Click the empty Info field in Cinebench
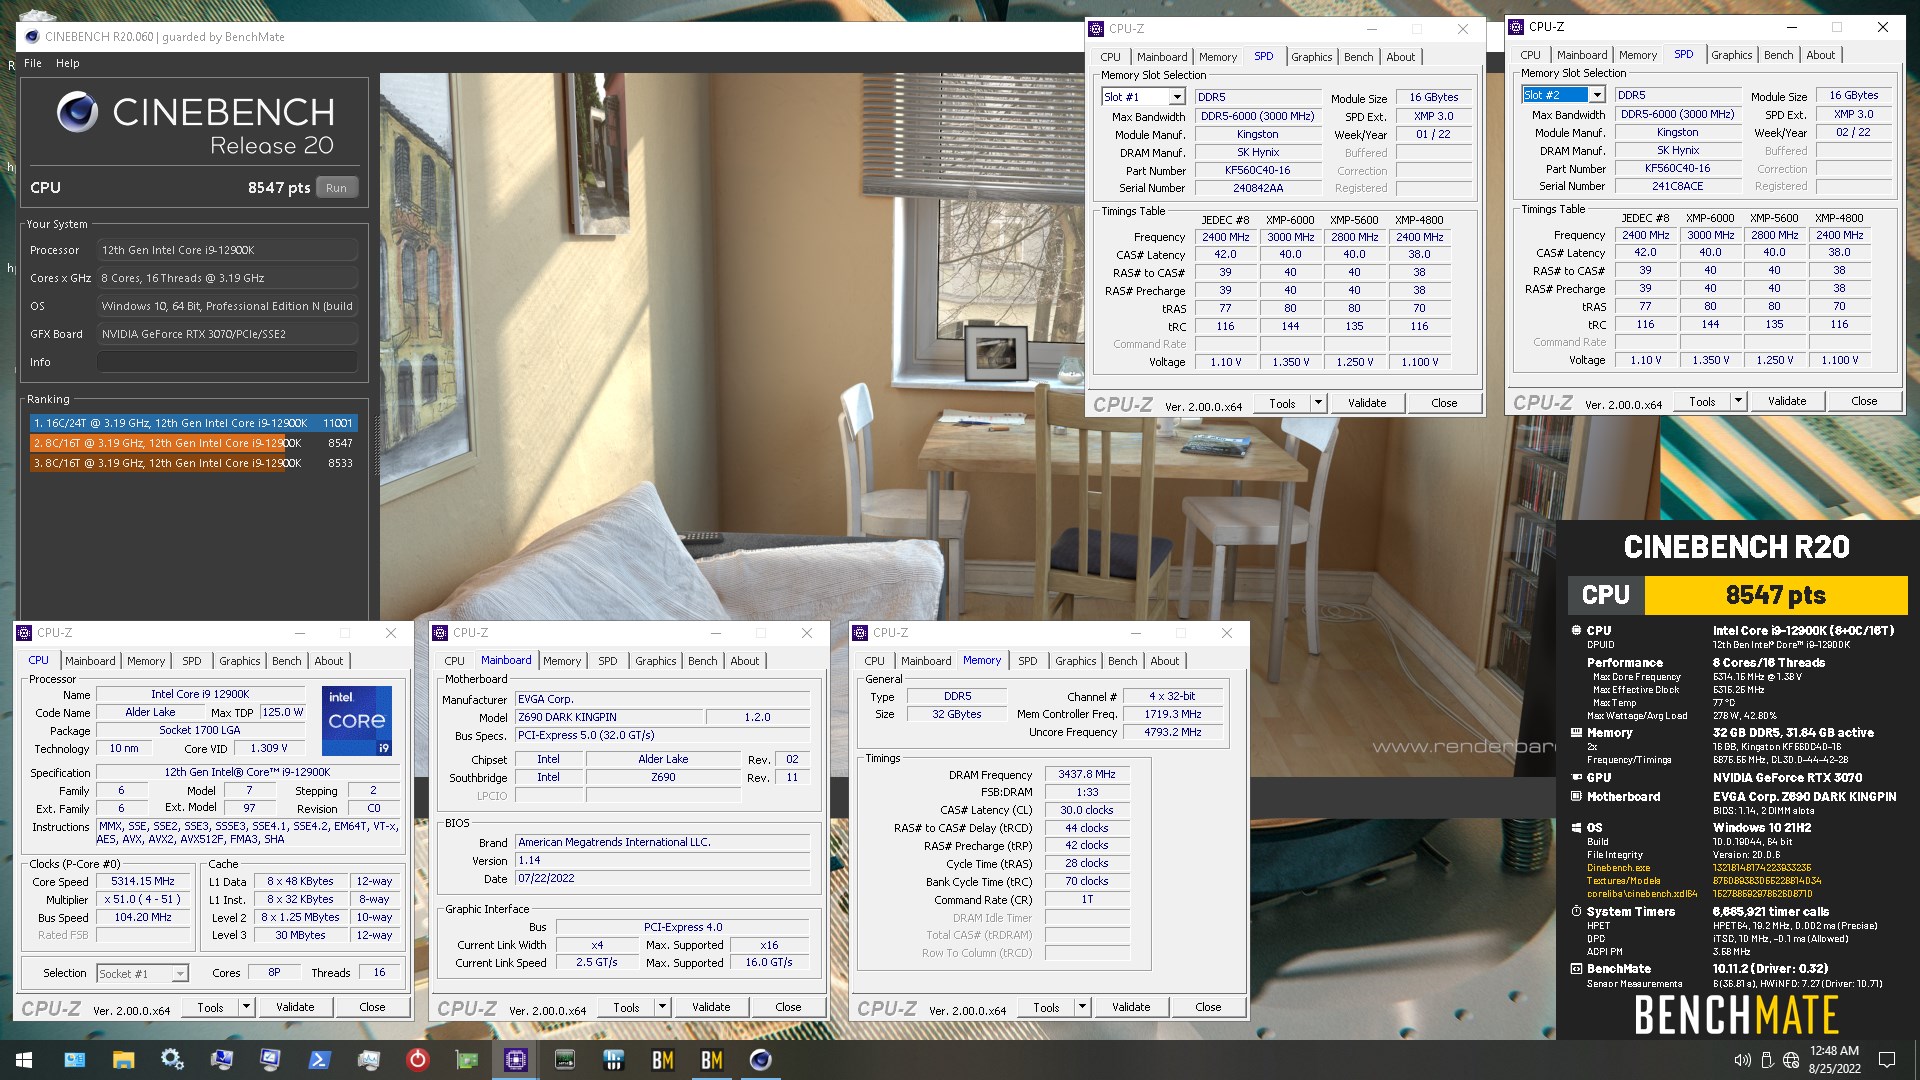 tap(227, 362)
